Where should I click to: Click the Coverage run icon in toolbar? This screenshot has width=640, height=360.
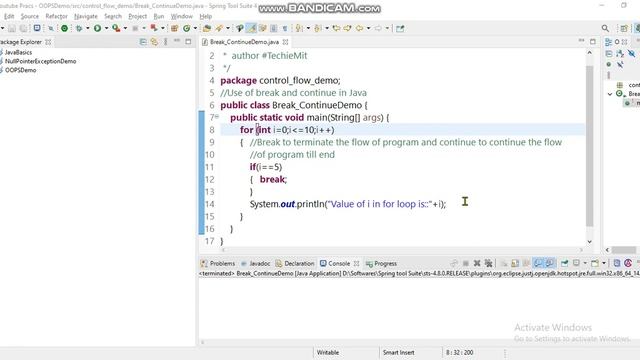coord(116,28)
